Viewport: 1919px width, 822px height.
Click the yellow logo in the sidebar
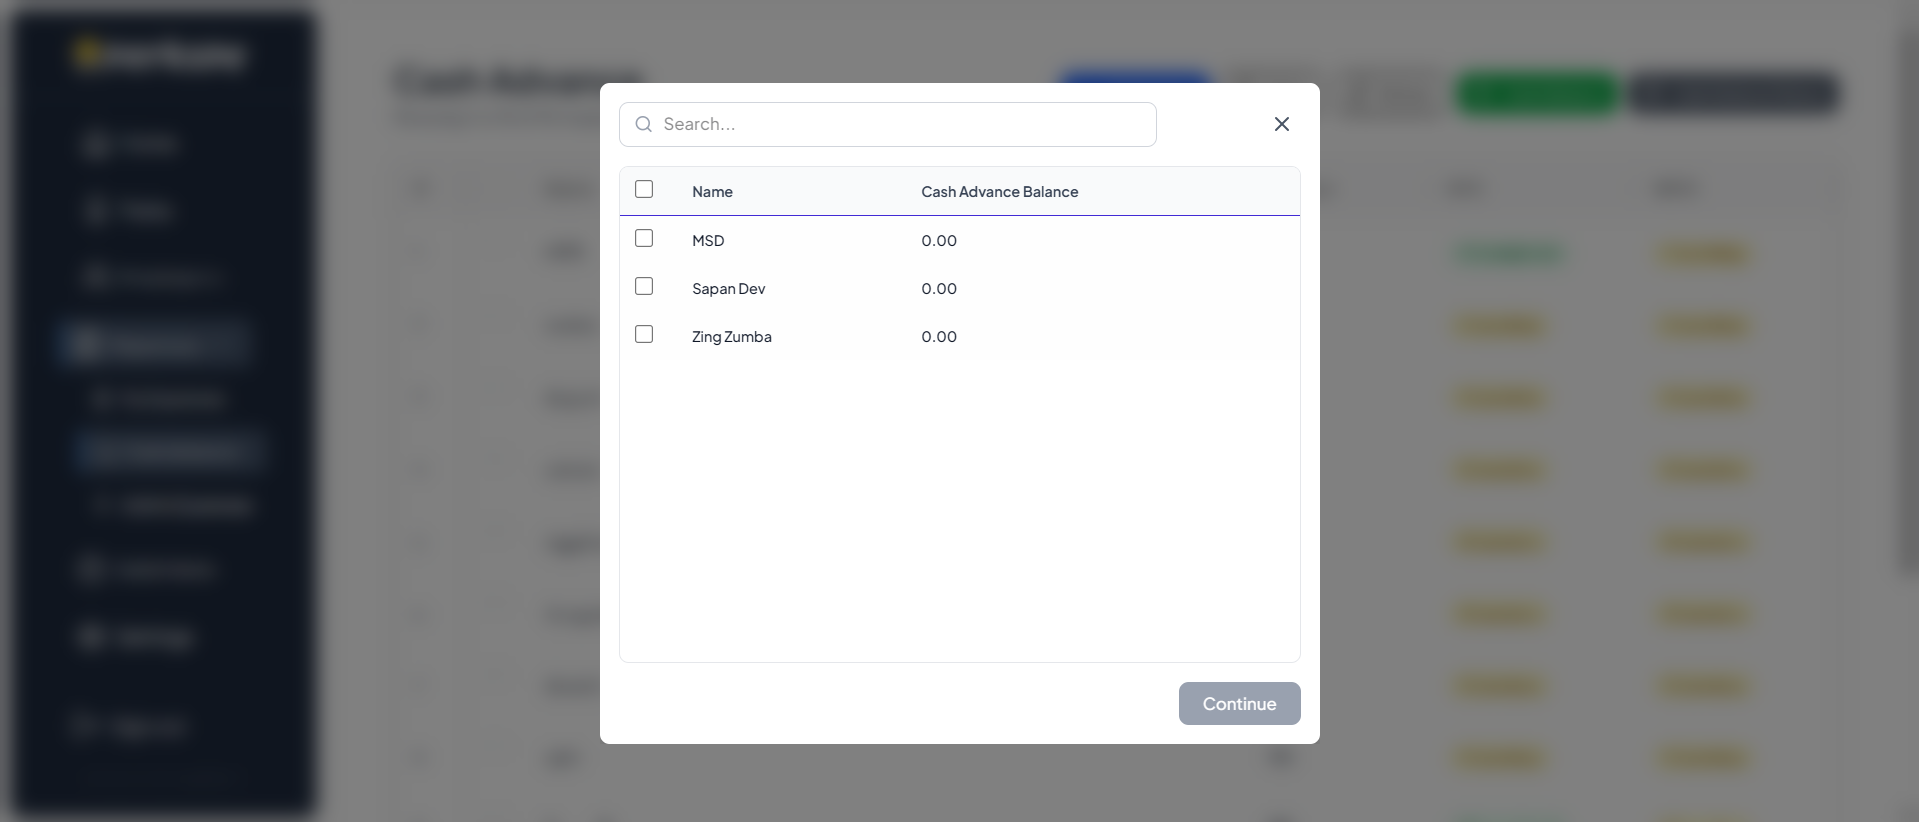88,53
